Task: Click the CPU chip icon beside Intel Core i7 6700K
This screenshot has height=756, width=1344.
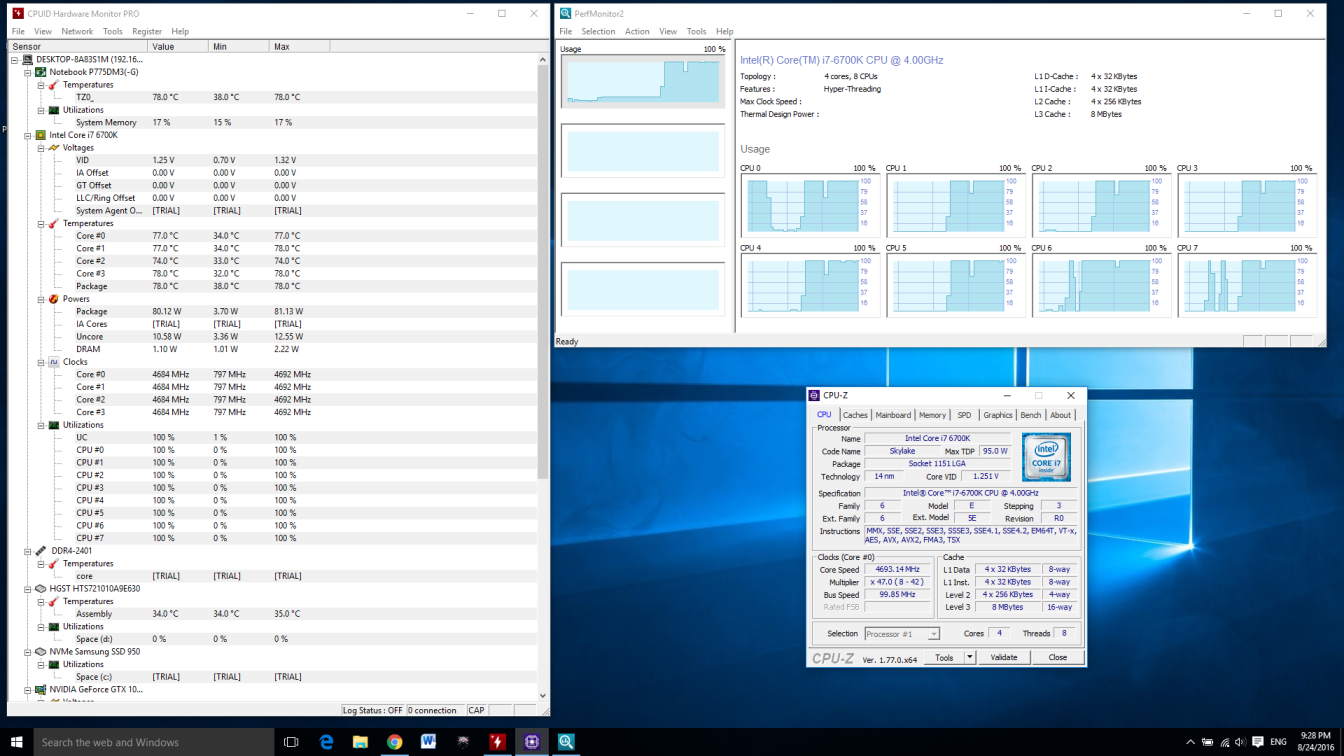Action: [40, 135]
